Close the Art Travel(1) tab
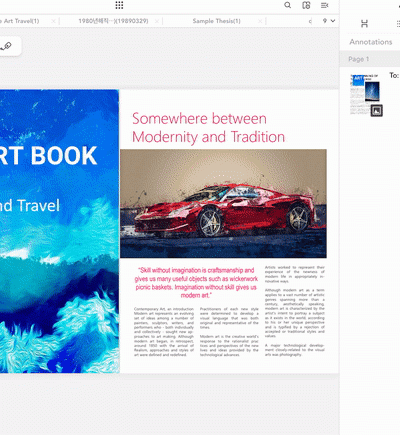 coord(53,21)
